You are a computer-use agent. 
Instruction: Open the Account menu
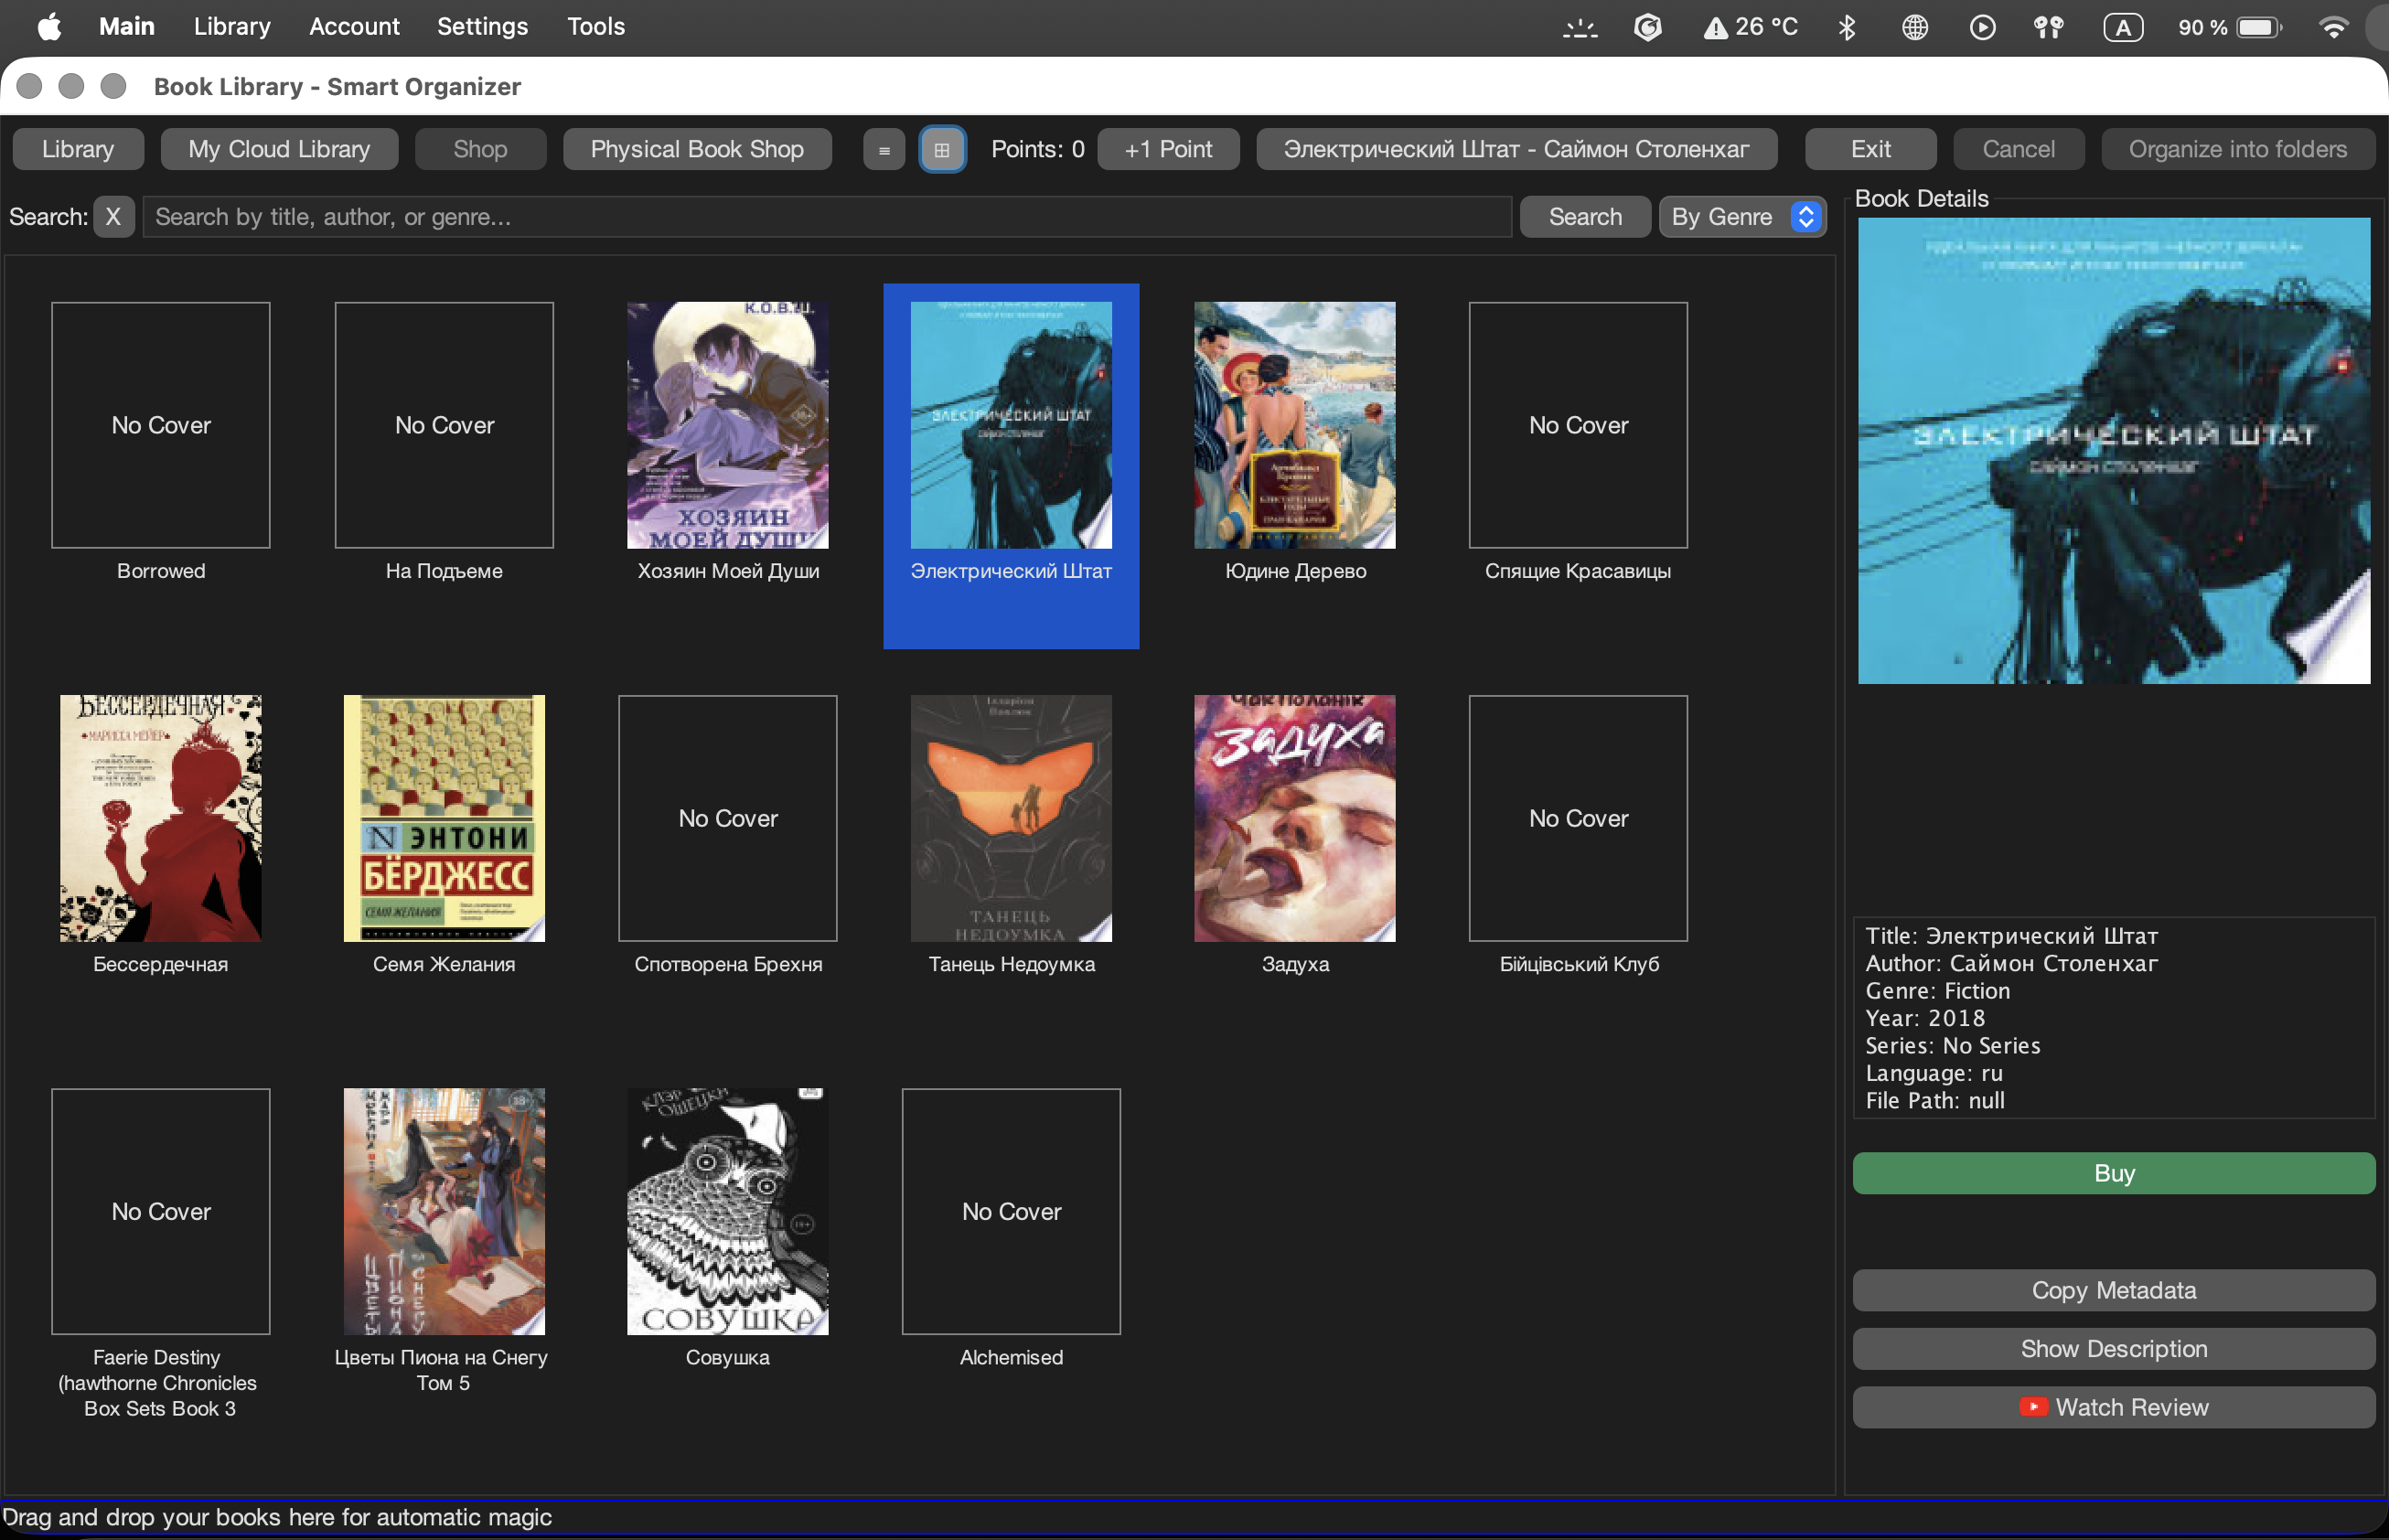coord(354,27)
